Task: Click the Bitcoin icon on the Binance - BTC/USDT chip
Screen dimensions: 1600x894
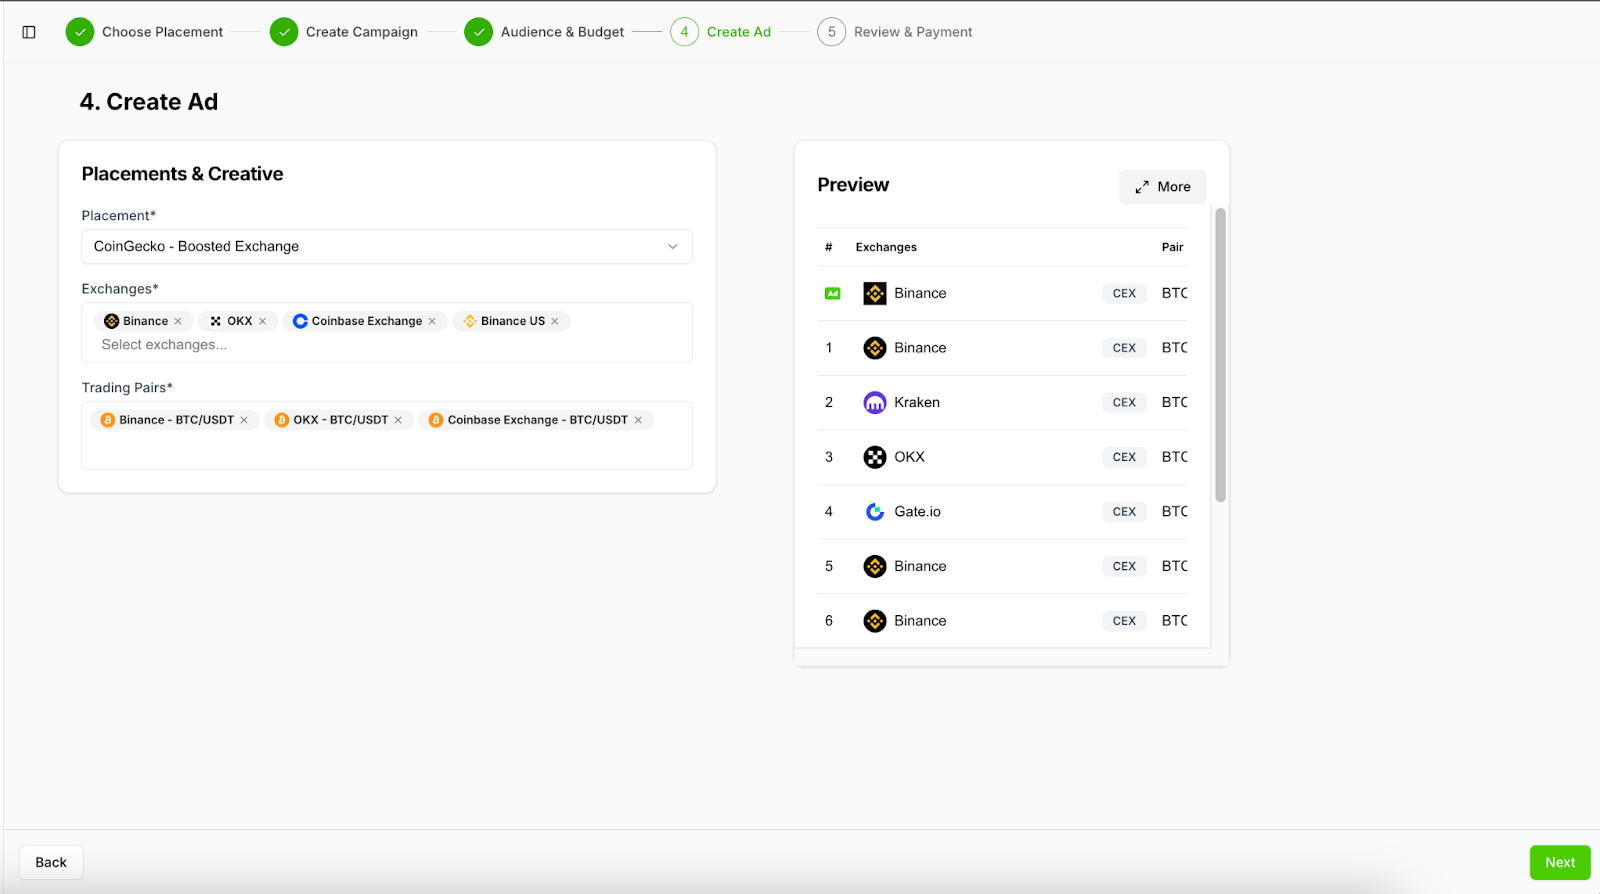Action: [x=108, y=420]
